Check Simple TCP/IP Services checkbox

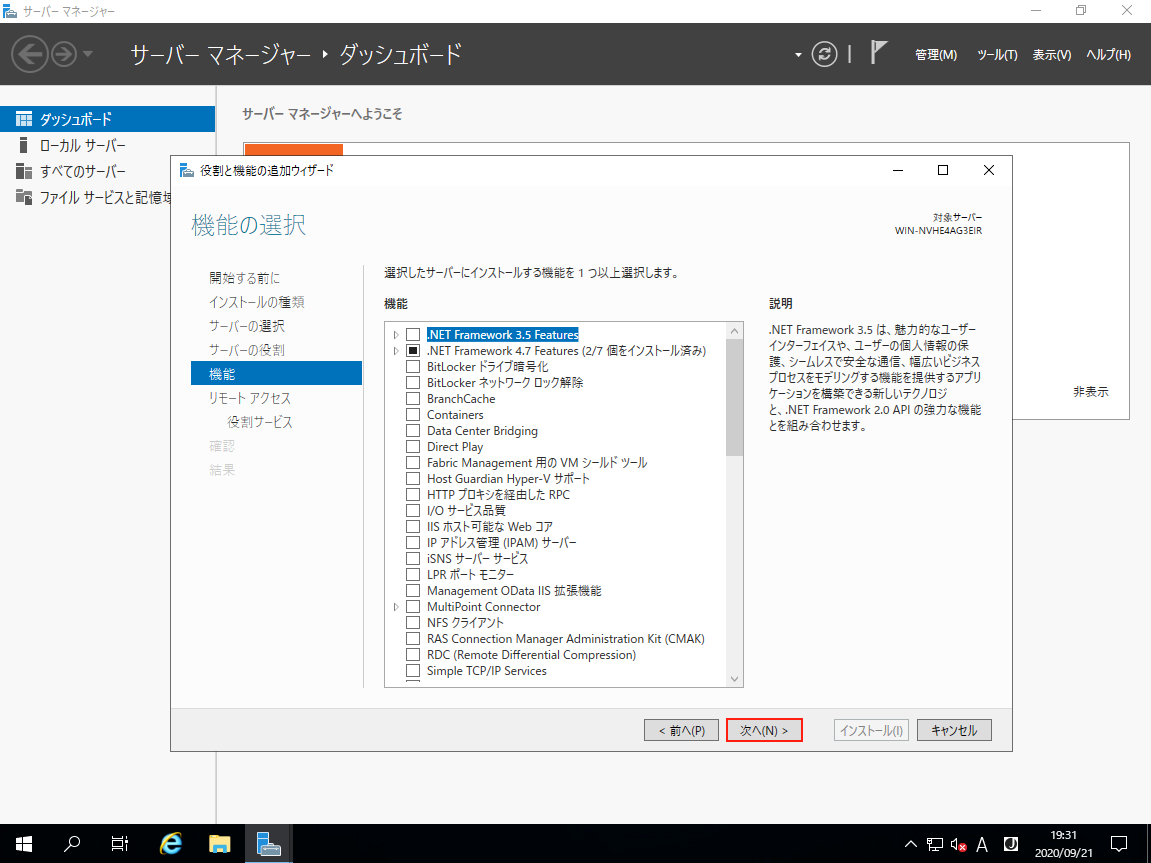pyautogui.click(x=413, y=671)
